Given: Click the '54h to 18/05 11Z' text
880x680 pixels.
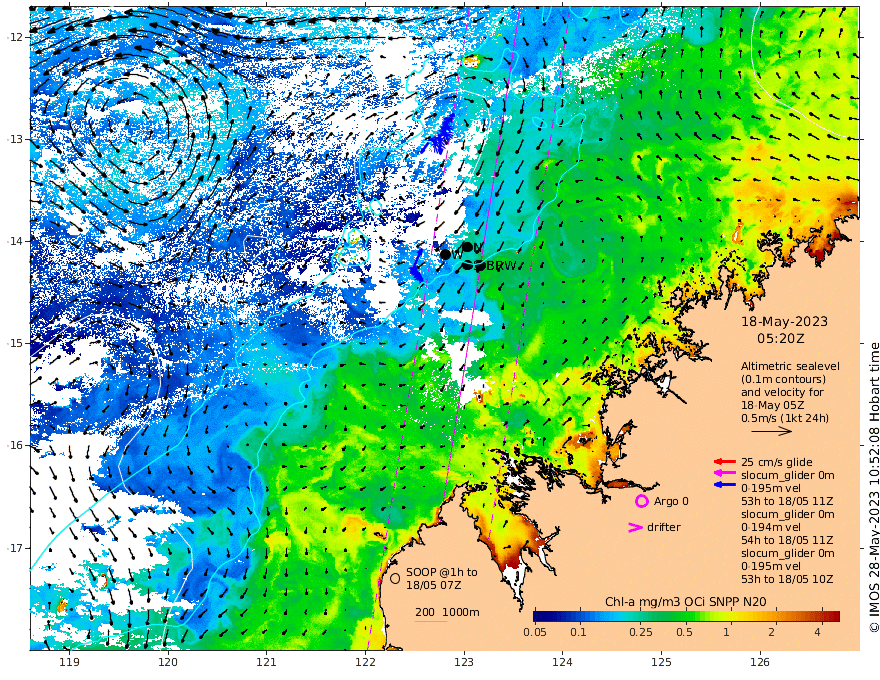Looking at the screenshot, I should point(787,540).
